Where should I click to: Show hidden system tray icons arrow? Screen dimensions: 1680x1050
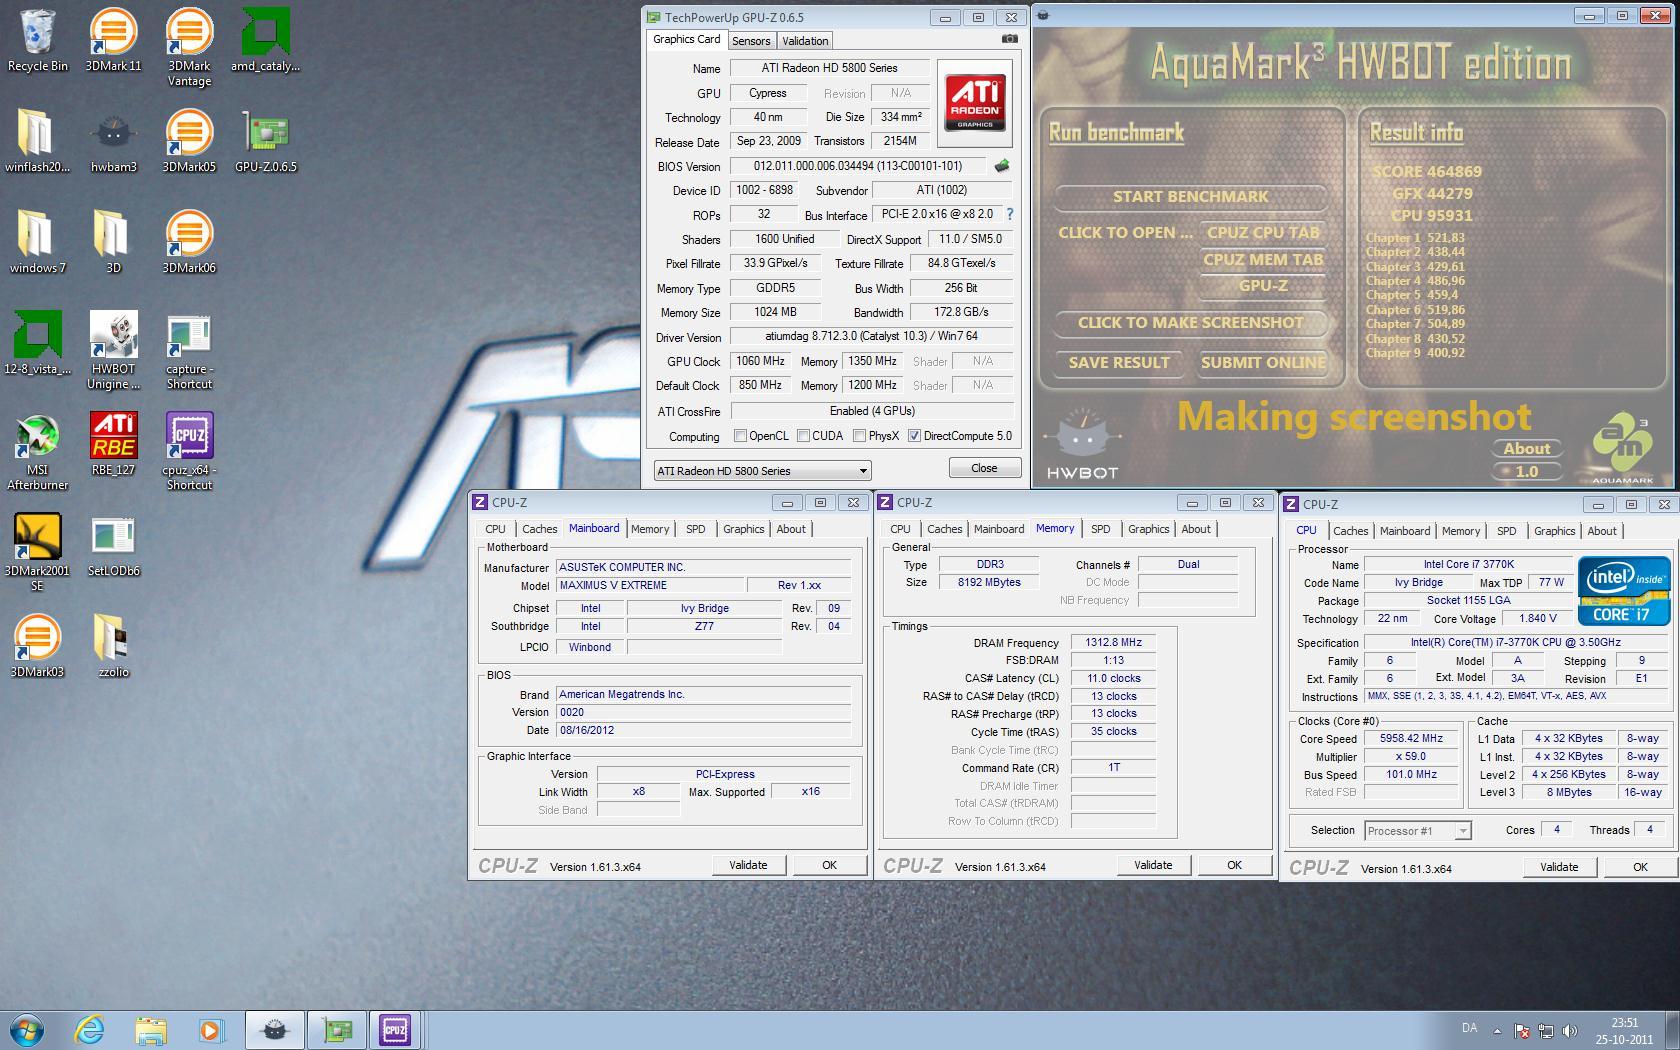[1497, 1030]
